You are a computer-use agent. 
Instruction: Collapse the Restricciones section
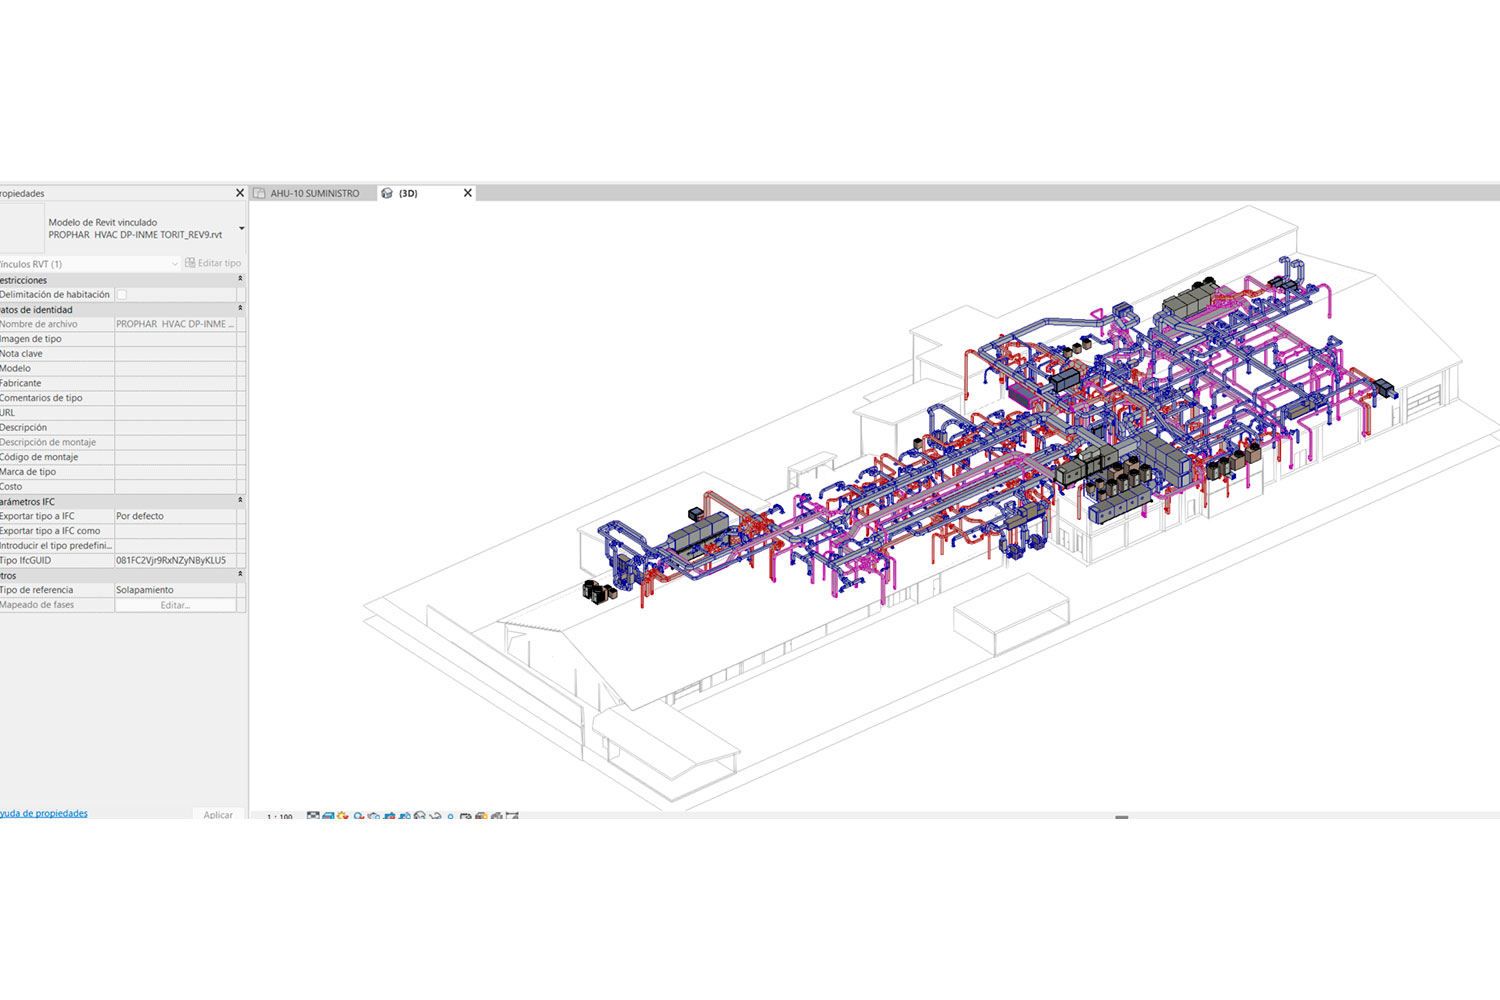point(240,279)
